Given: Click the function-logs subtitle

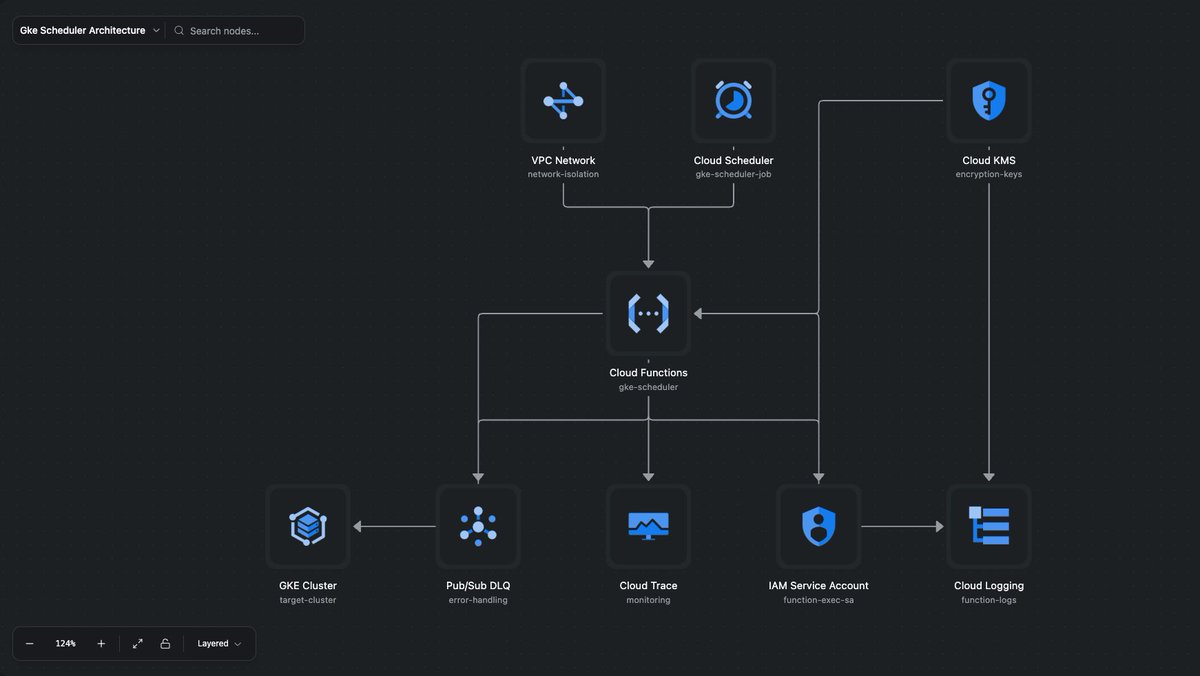Looking at the screenshot, I should click(989, 600).
